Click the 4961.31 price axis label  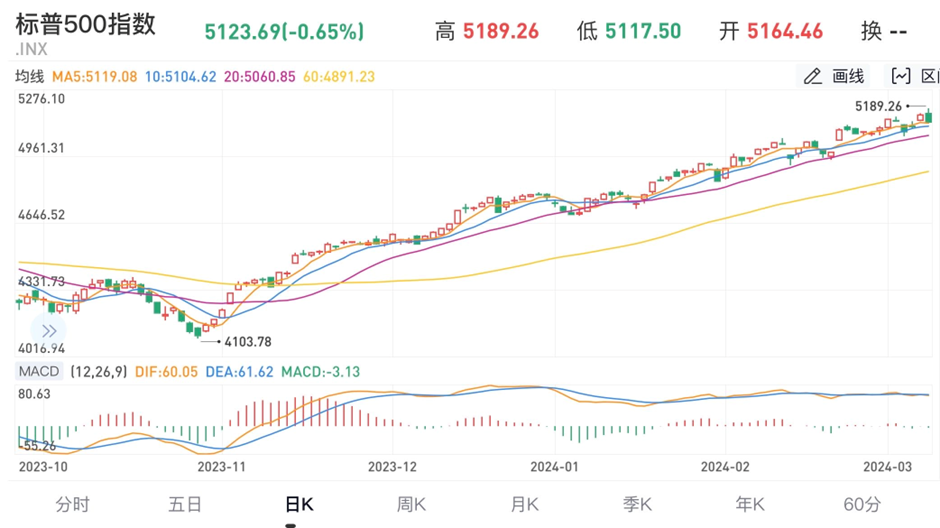tap(41, 148)
